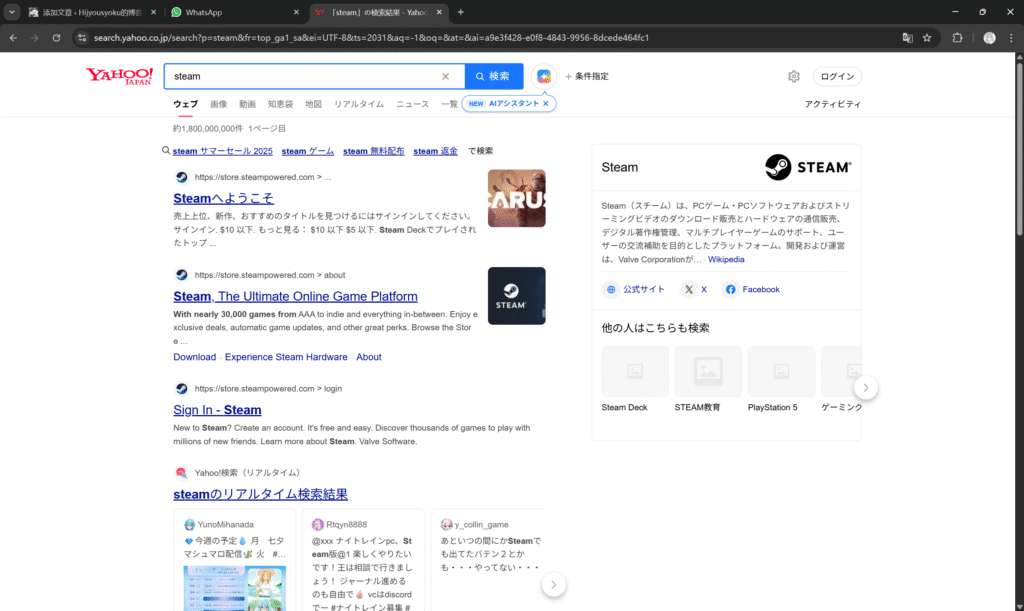Open the Chrome profile avatar
This screenshot has height=611, width=1024.
click(x=989, y=38)
